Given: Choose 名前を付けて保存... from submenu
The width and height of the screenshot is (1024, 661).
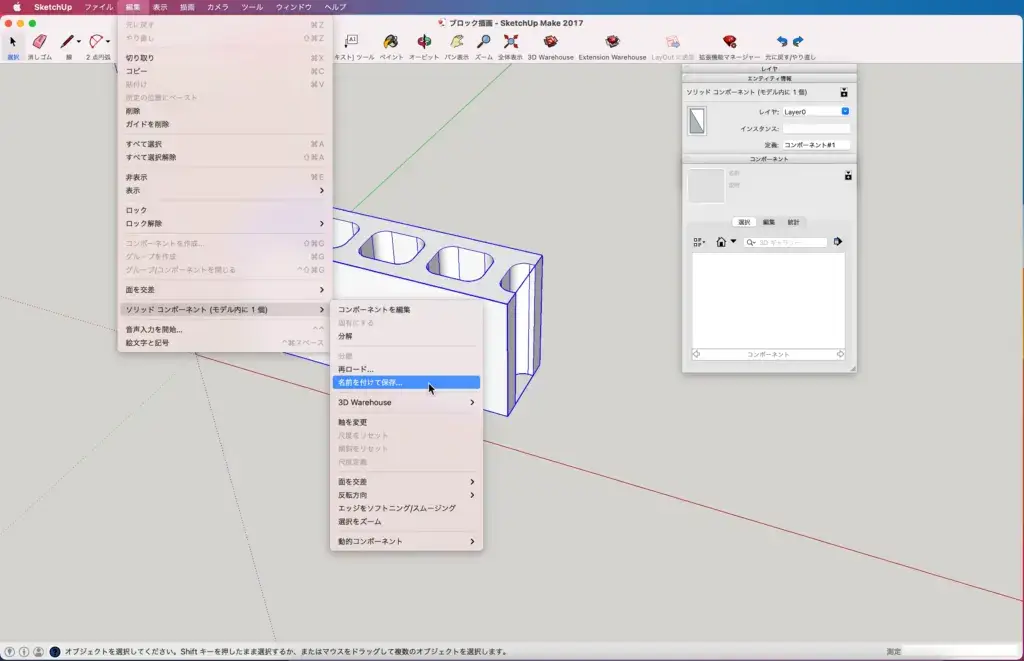Looking at the screenshot, I should pyautogui.click(x=406, y=383).
